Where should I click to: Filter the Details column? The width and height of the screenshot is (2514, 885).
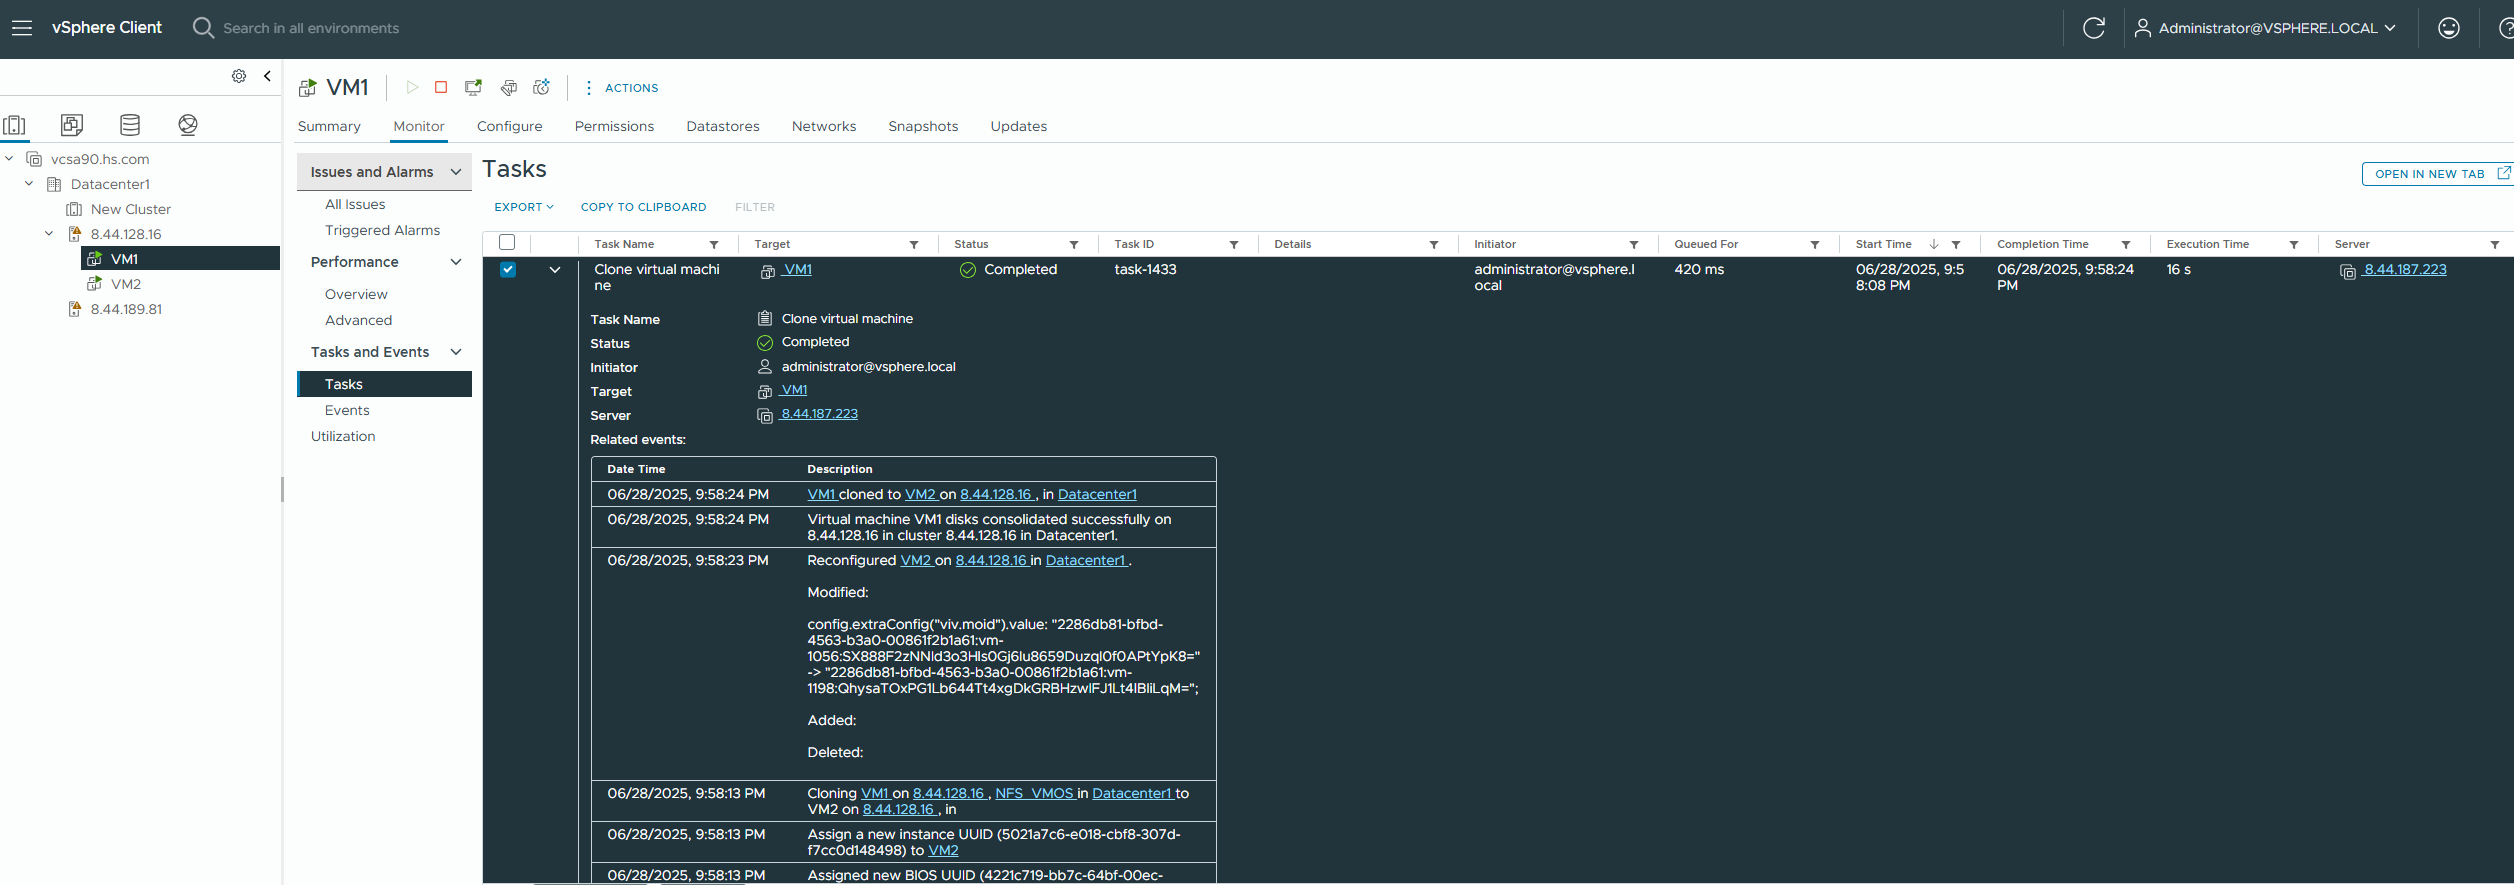tap(1434, 245)
